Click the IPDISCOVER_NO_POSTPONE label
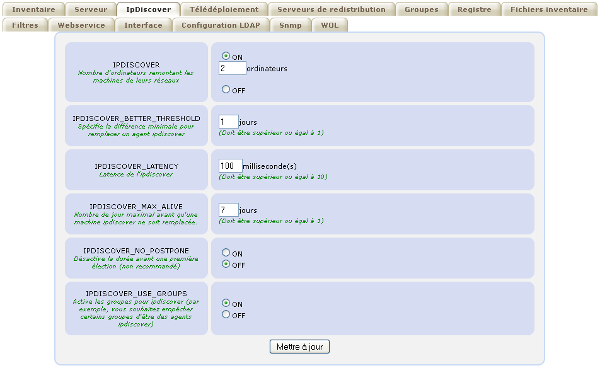 (x=136, y=251)
